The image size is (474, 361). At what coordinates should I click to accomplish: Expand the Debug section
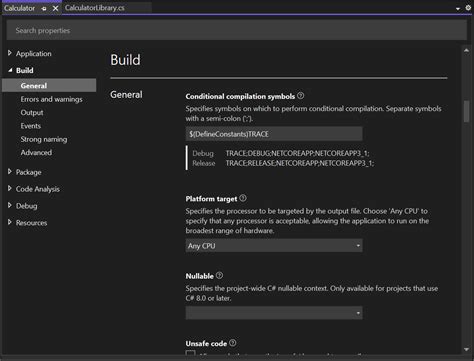click(10, 205)
